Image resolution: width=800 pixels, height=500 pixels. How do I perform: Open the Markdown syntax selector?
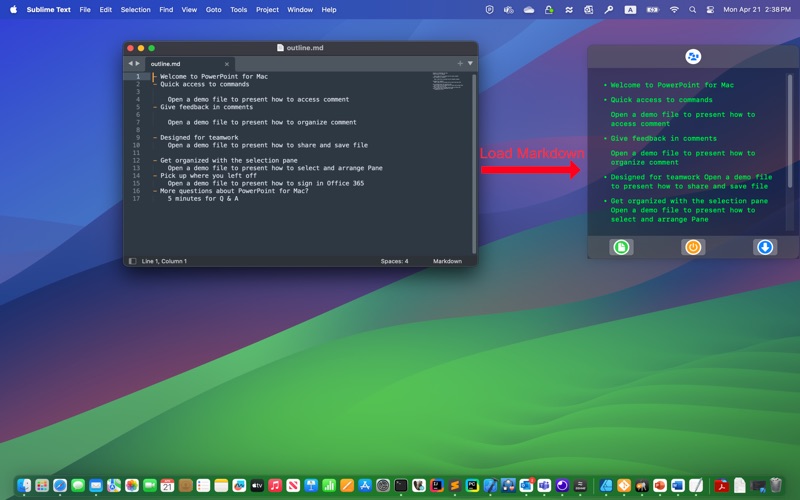447,261
